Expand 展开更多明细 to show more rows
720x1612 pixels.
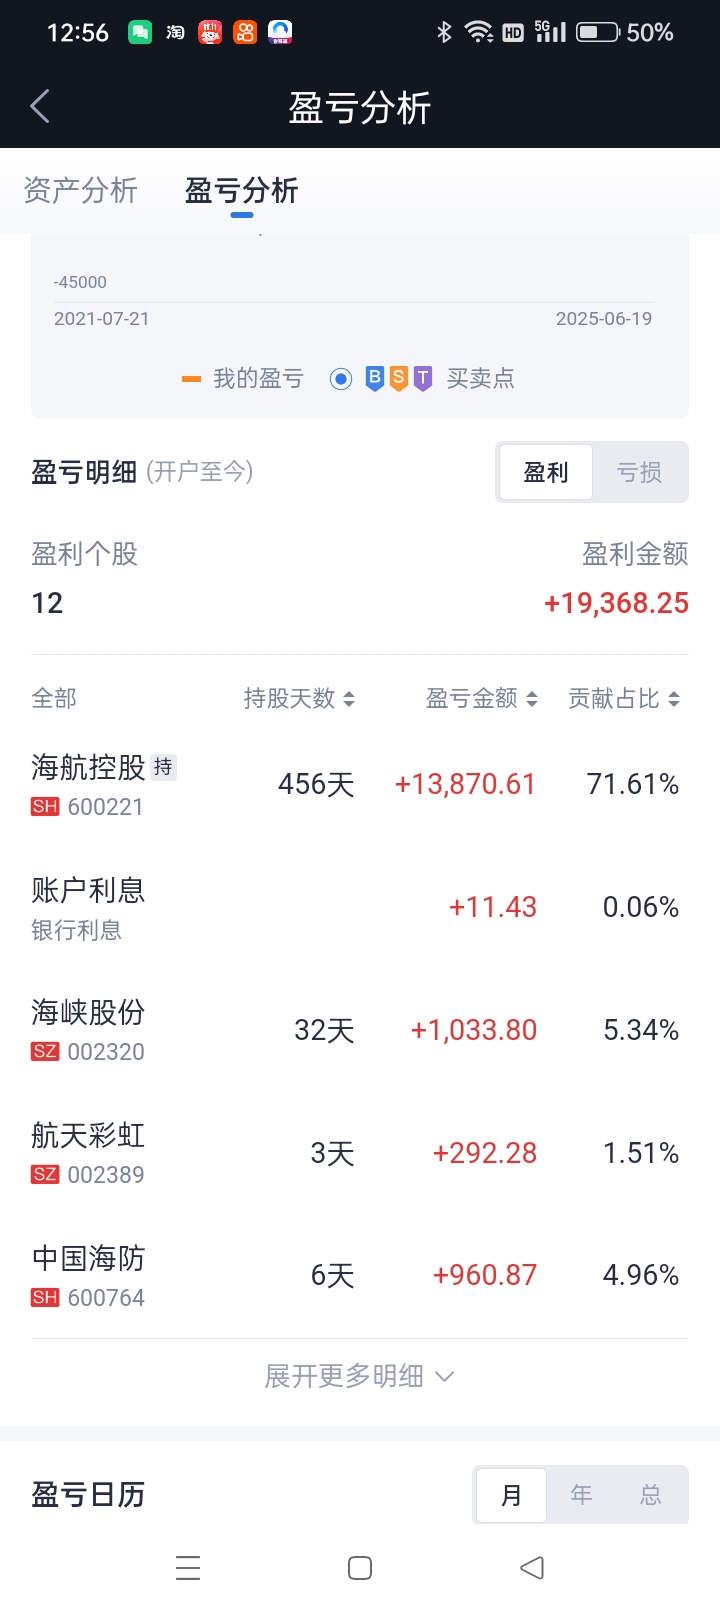pyautogui.click(x=360, y=1376)
